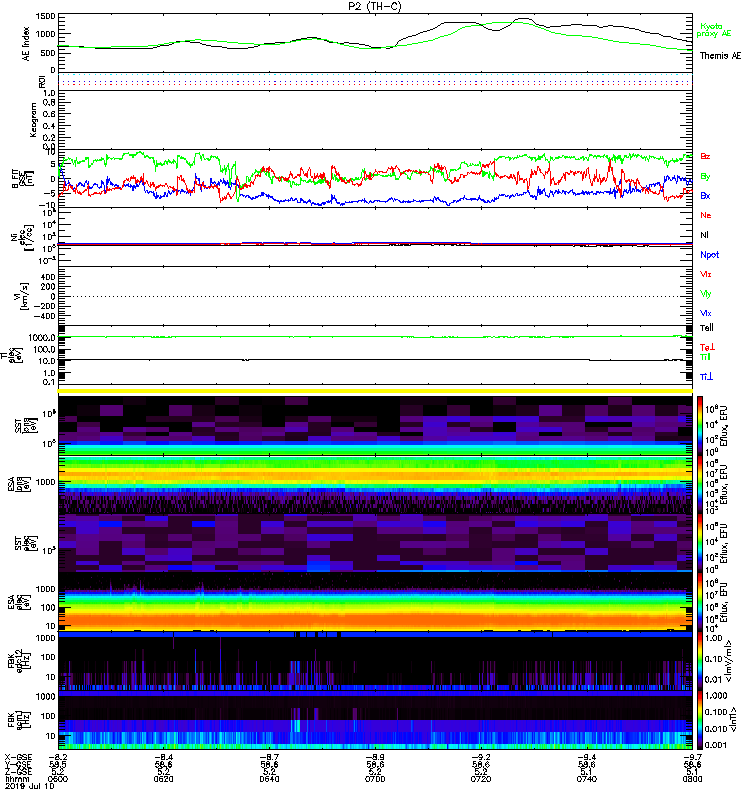
Task: Select the blue "Npot" legend entry
Action: (710, 255)
